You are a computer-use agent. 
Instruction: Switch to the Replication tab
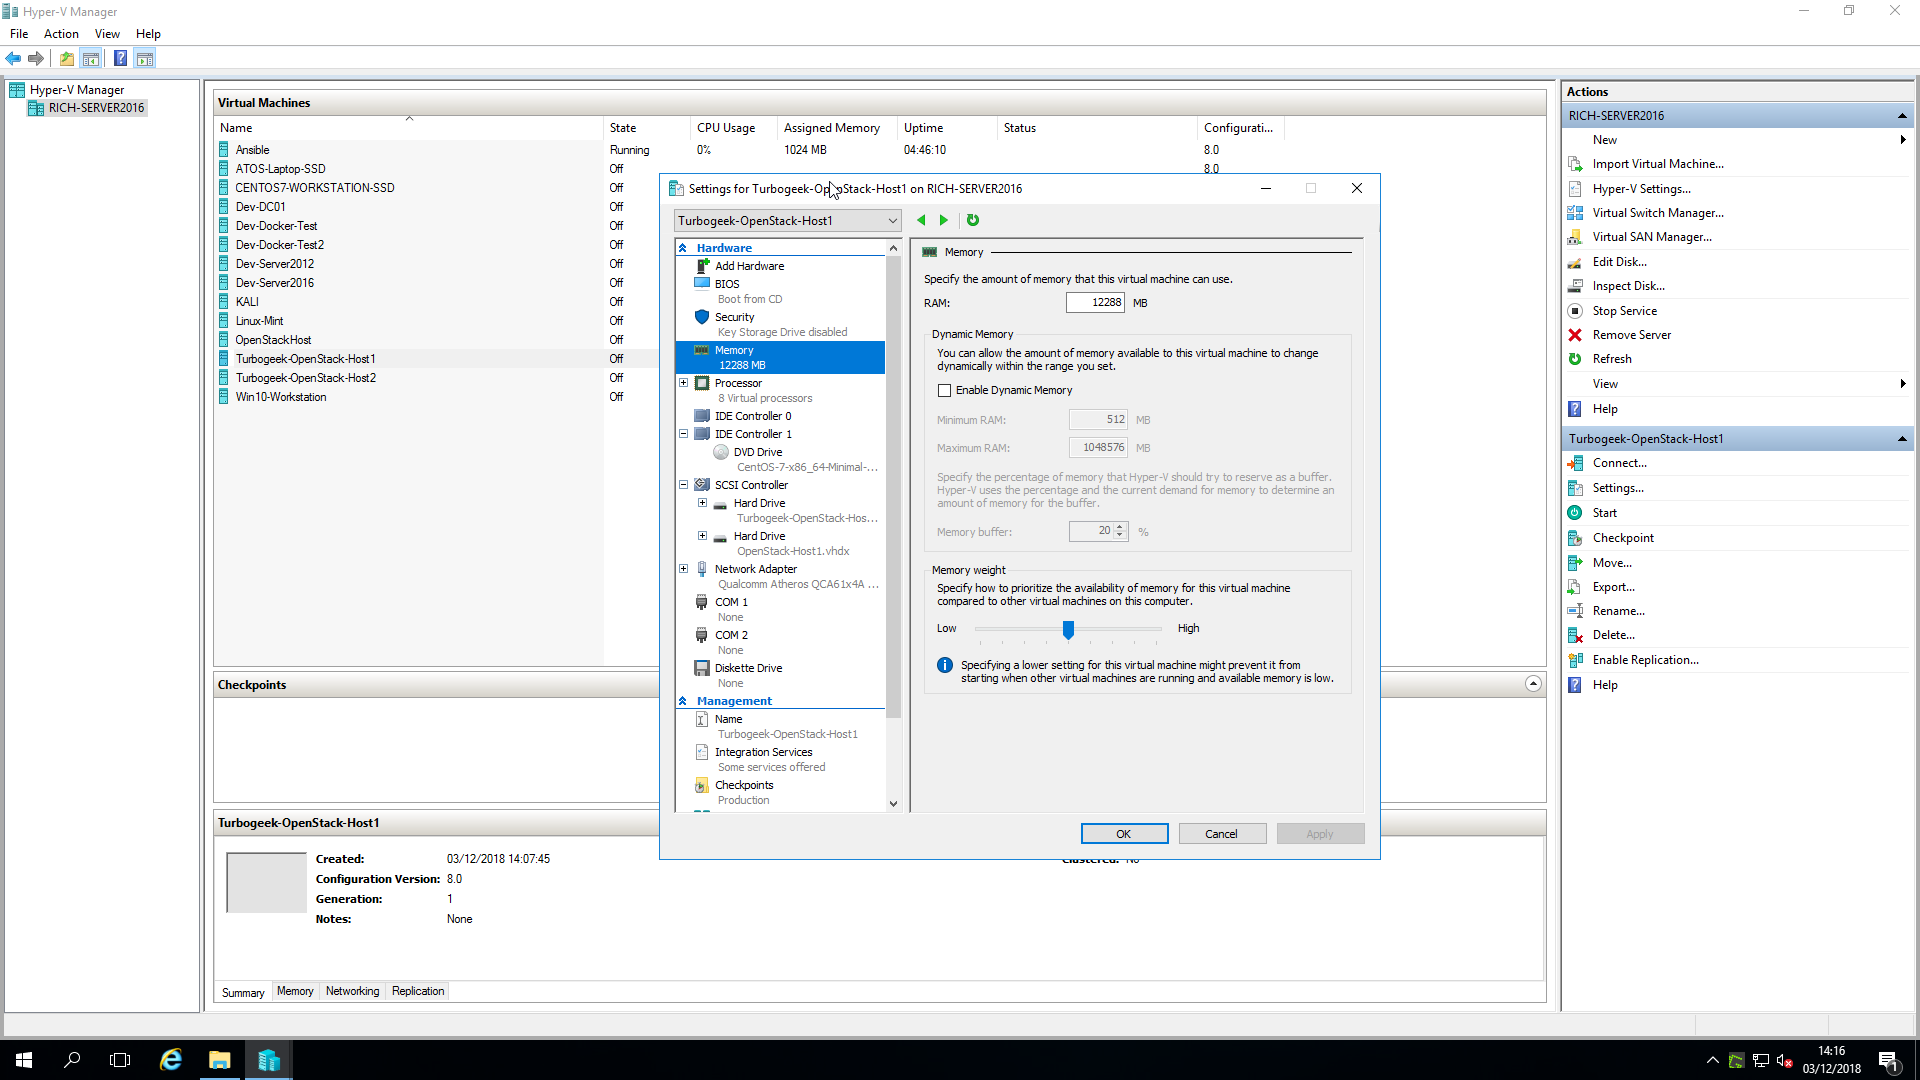(x=418, y=991)
